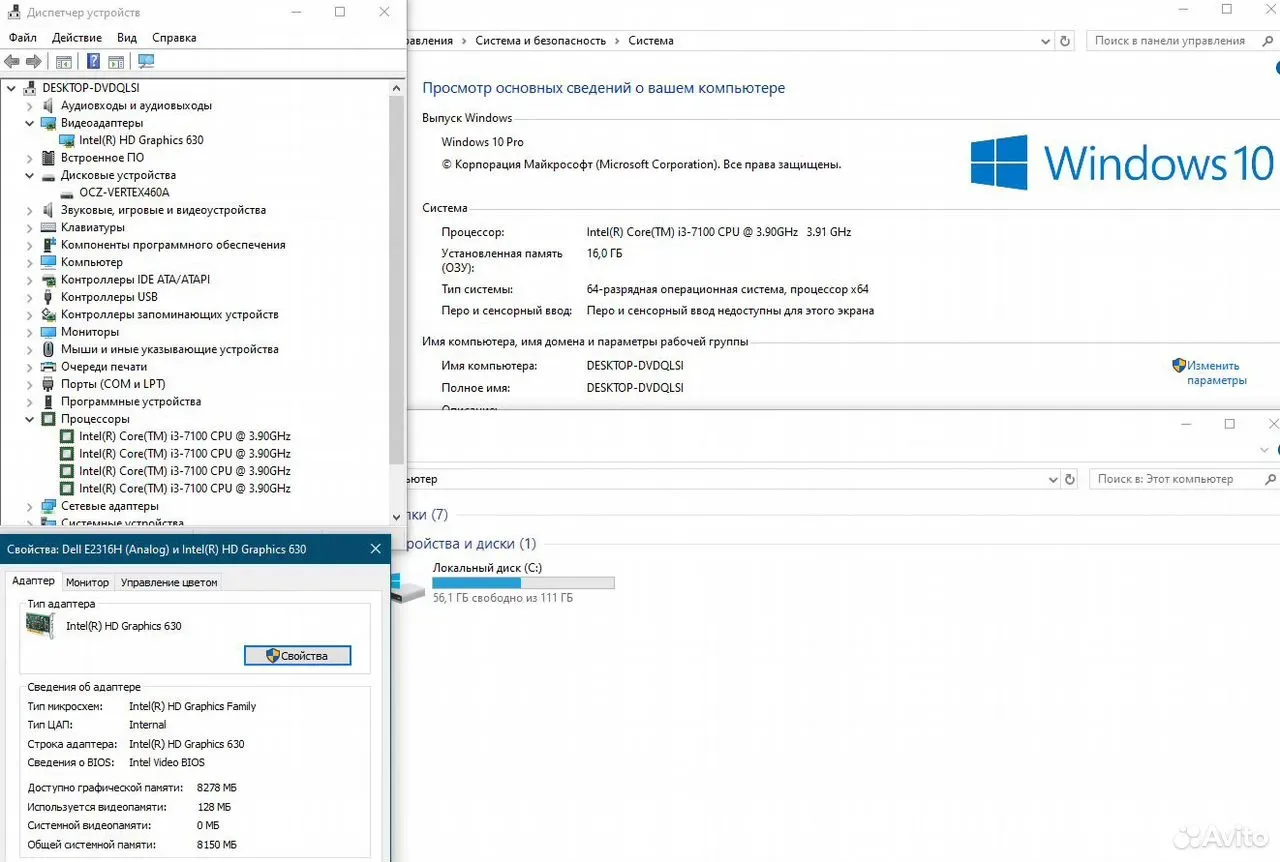Viewport: 1280px width, 862px height.
Task: Open the Справка menu
Action: tap(174, 38)
